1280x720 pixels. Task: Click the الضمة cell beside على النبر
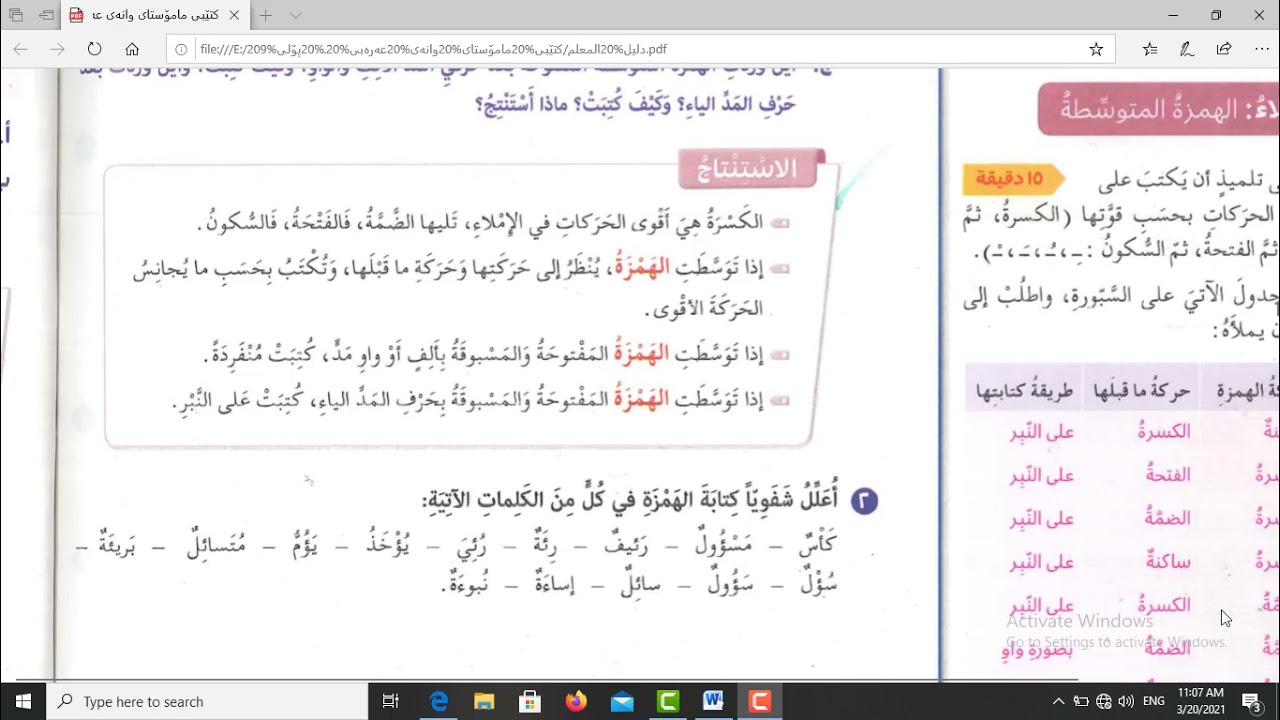[1168, 518]
